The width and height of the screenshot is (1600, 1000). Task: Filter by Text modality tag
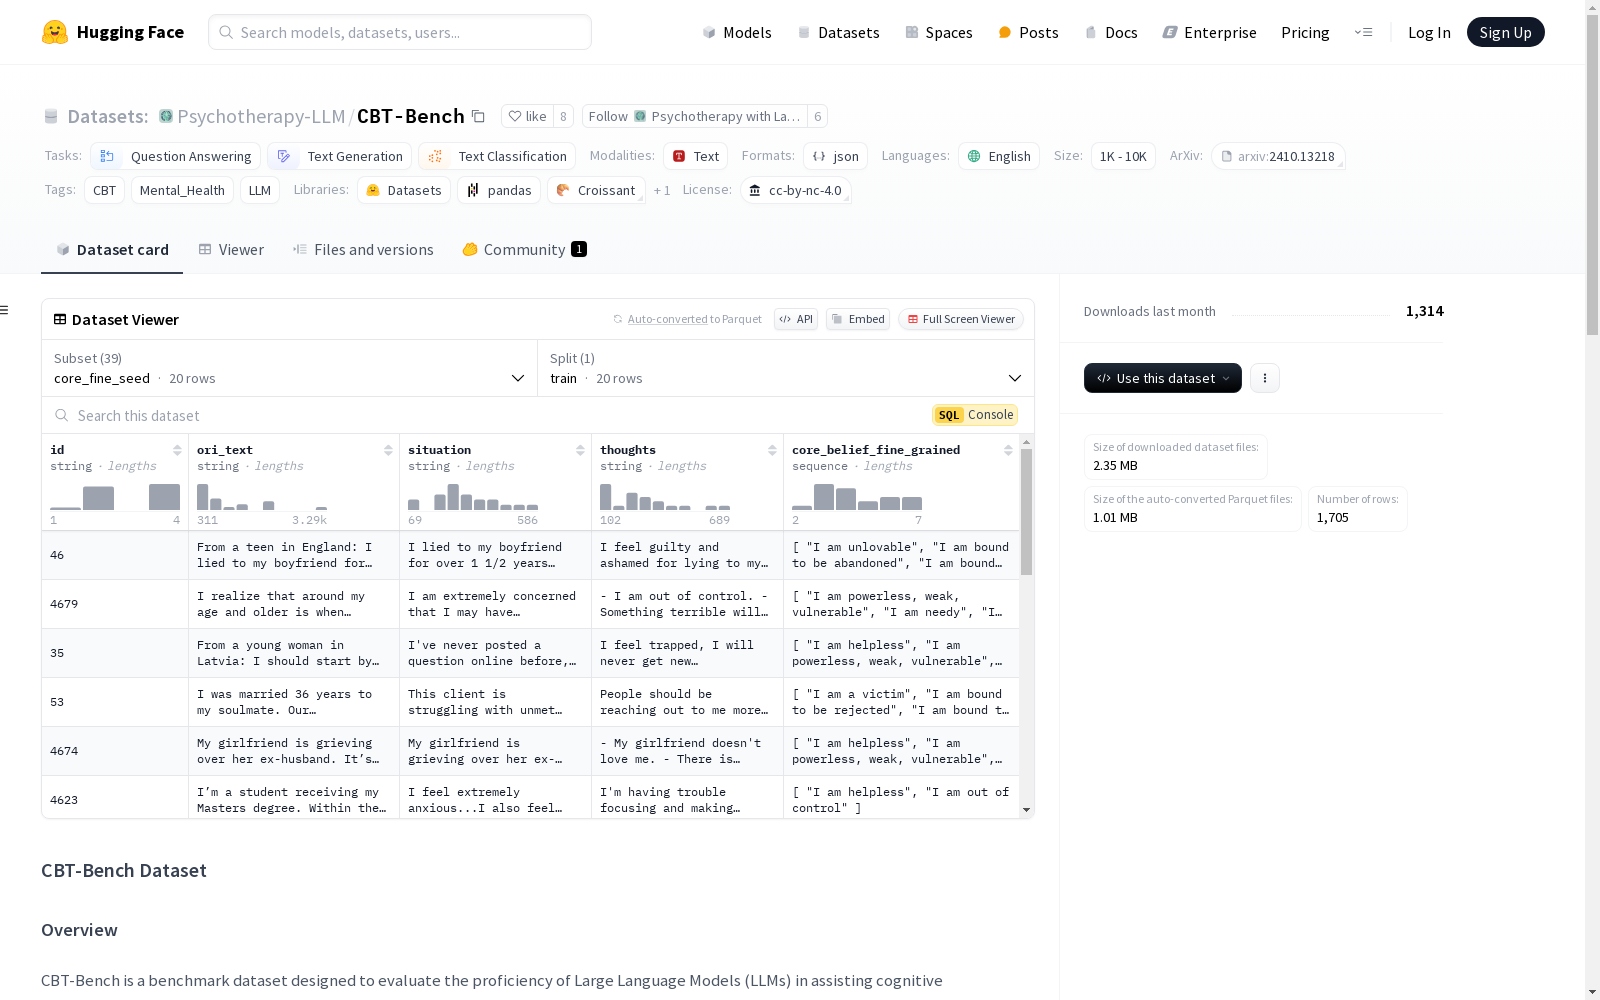point(696,156)
